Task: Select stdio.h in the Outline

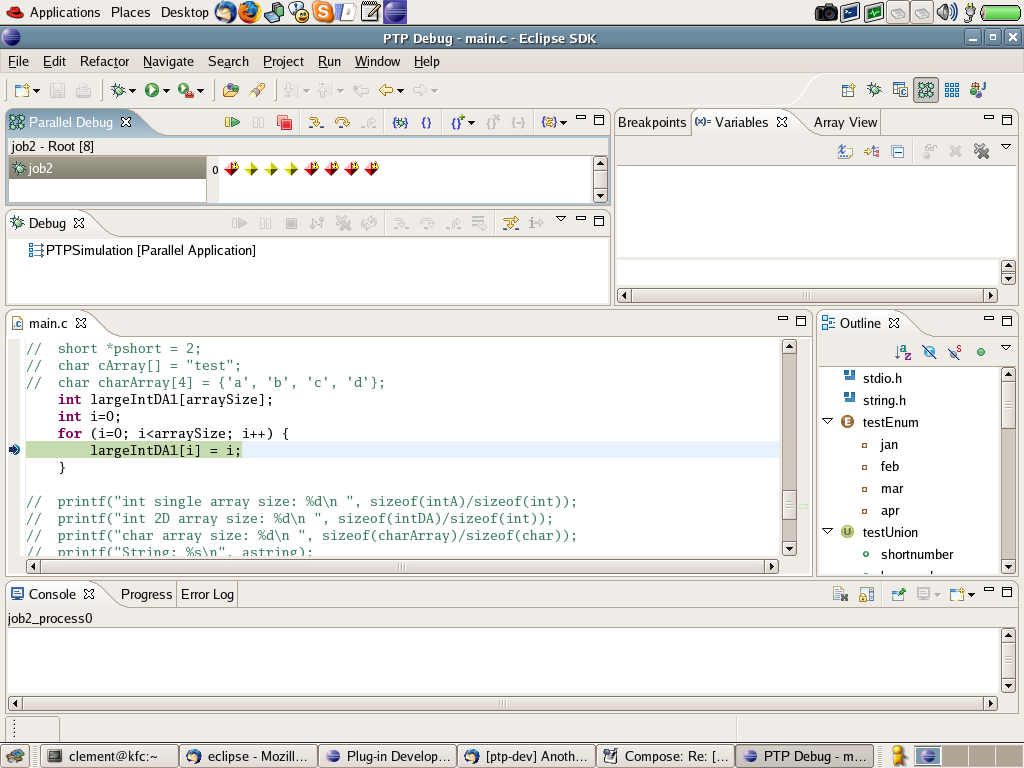Action: (x=882, y=378)
